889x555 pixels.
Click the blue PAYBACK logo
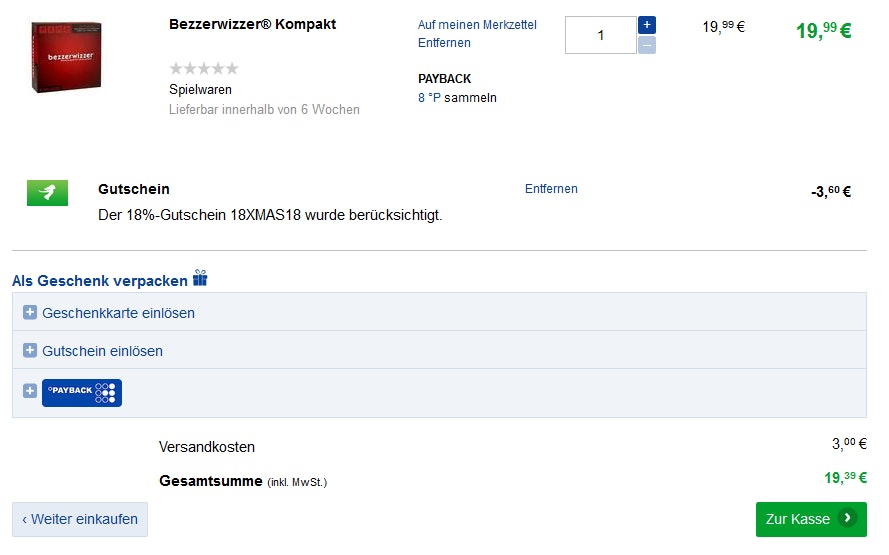click(82, 392)
